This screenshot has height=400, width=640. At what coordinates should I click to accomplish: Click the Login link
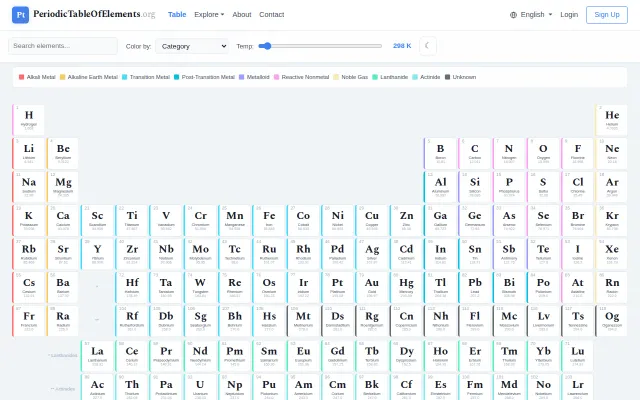(569, 15)
